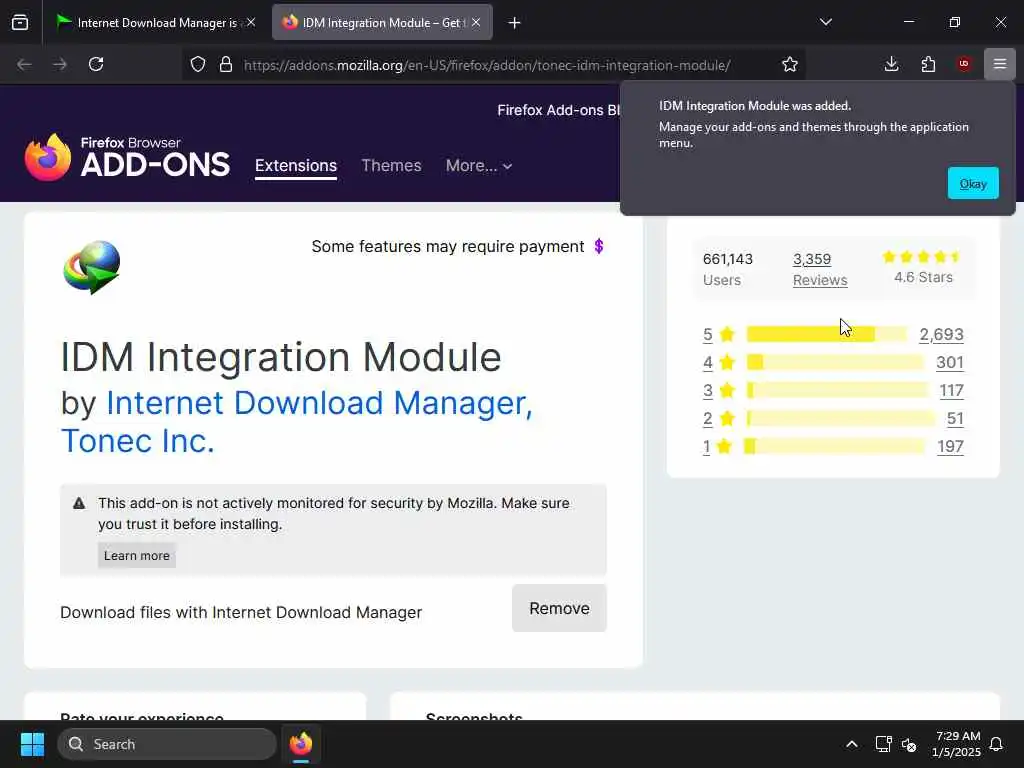Open the 117 three-star reviews count
Screen dimensions: 1024x768
(951, 391)
